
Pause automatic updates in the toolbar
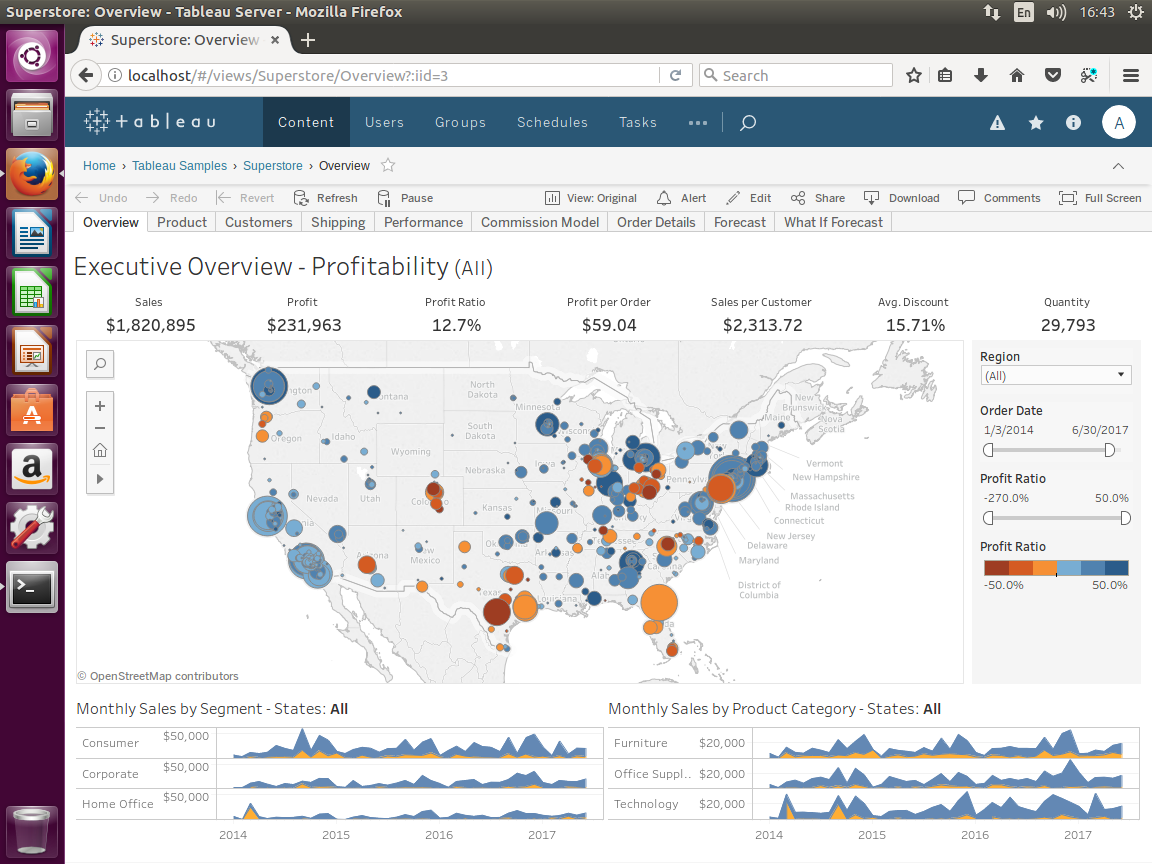click(405, 198)
